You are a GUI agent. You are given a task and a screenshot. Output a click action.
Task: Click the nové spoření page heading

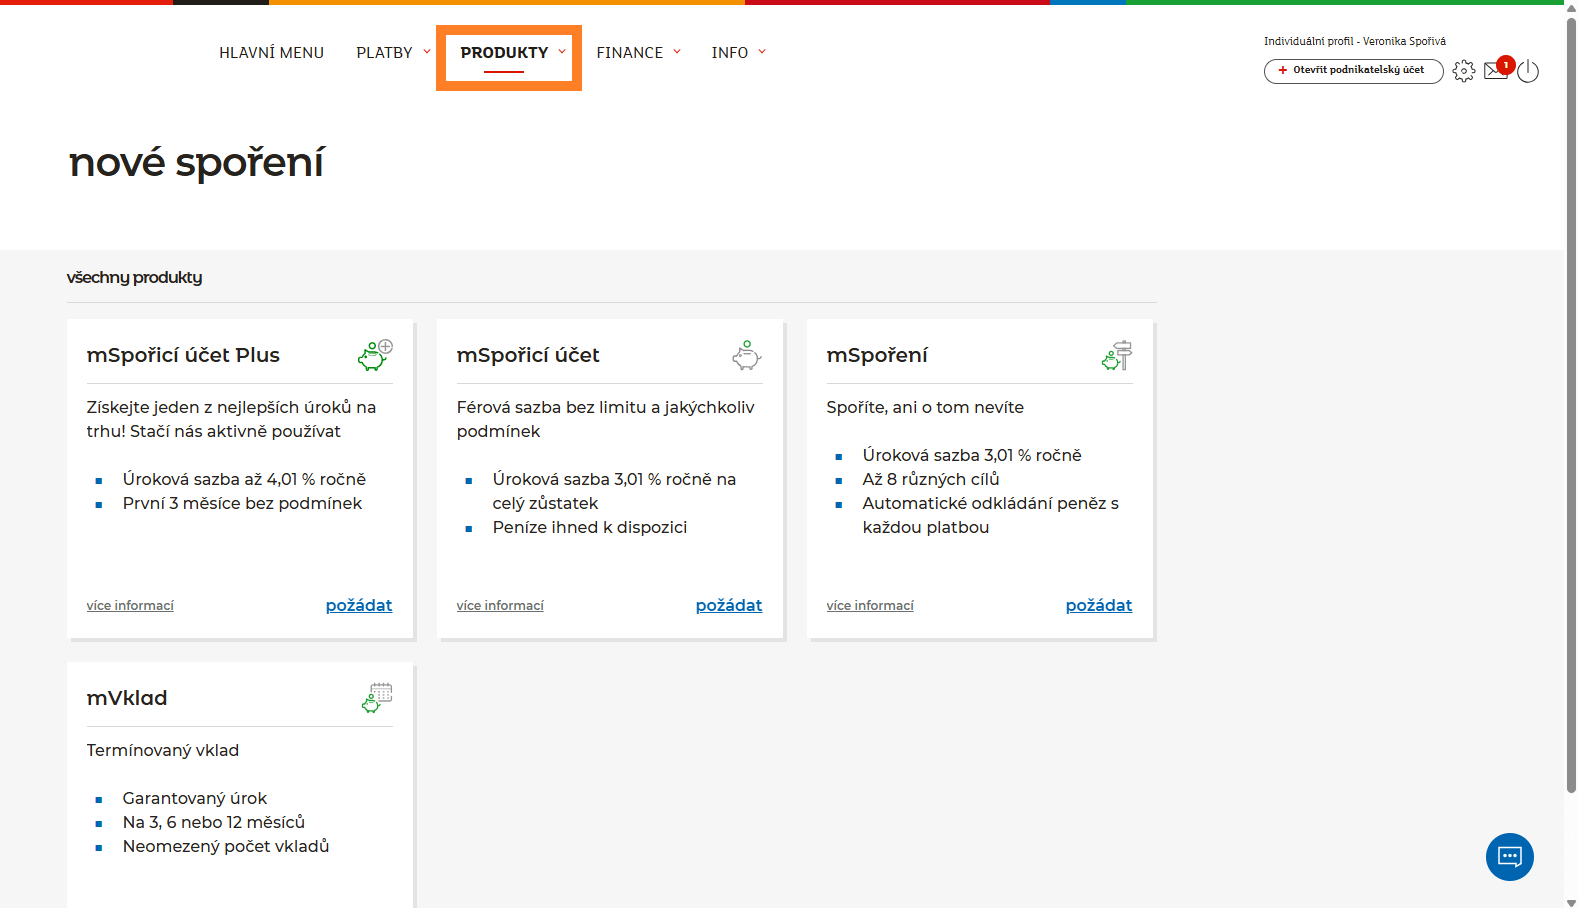(x=196, y=162)
